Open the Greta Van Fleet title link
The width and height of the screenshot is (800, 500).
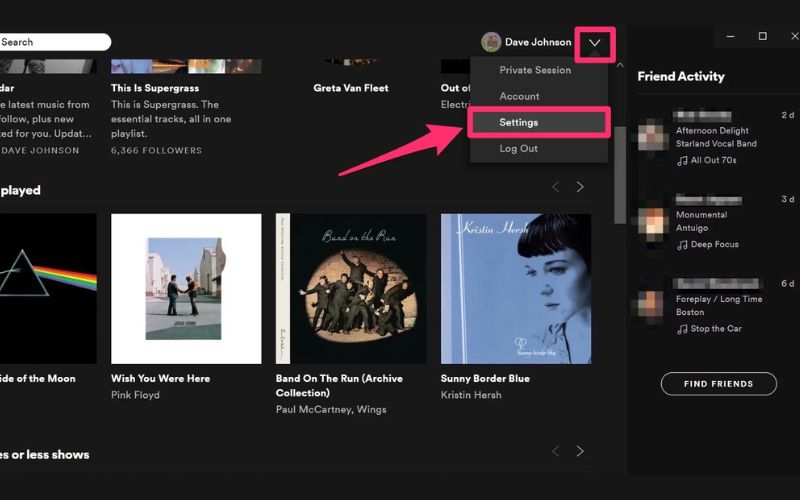[x=351, y=88]
